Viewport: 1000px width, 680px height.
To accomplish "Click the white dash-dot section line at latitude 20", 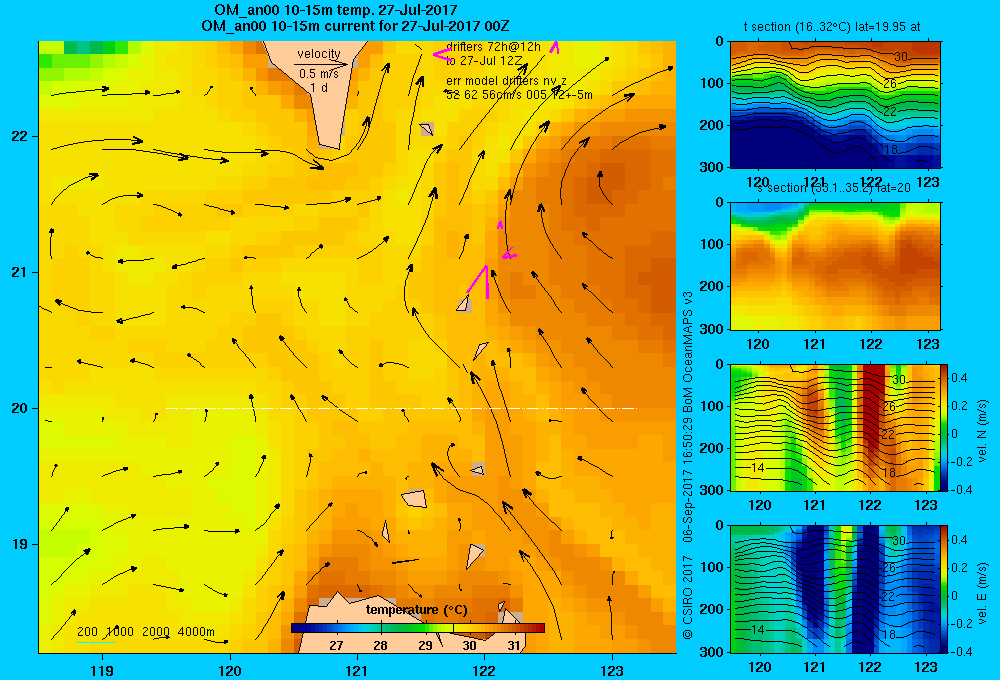I will pos(401,408).
